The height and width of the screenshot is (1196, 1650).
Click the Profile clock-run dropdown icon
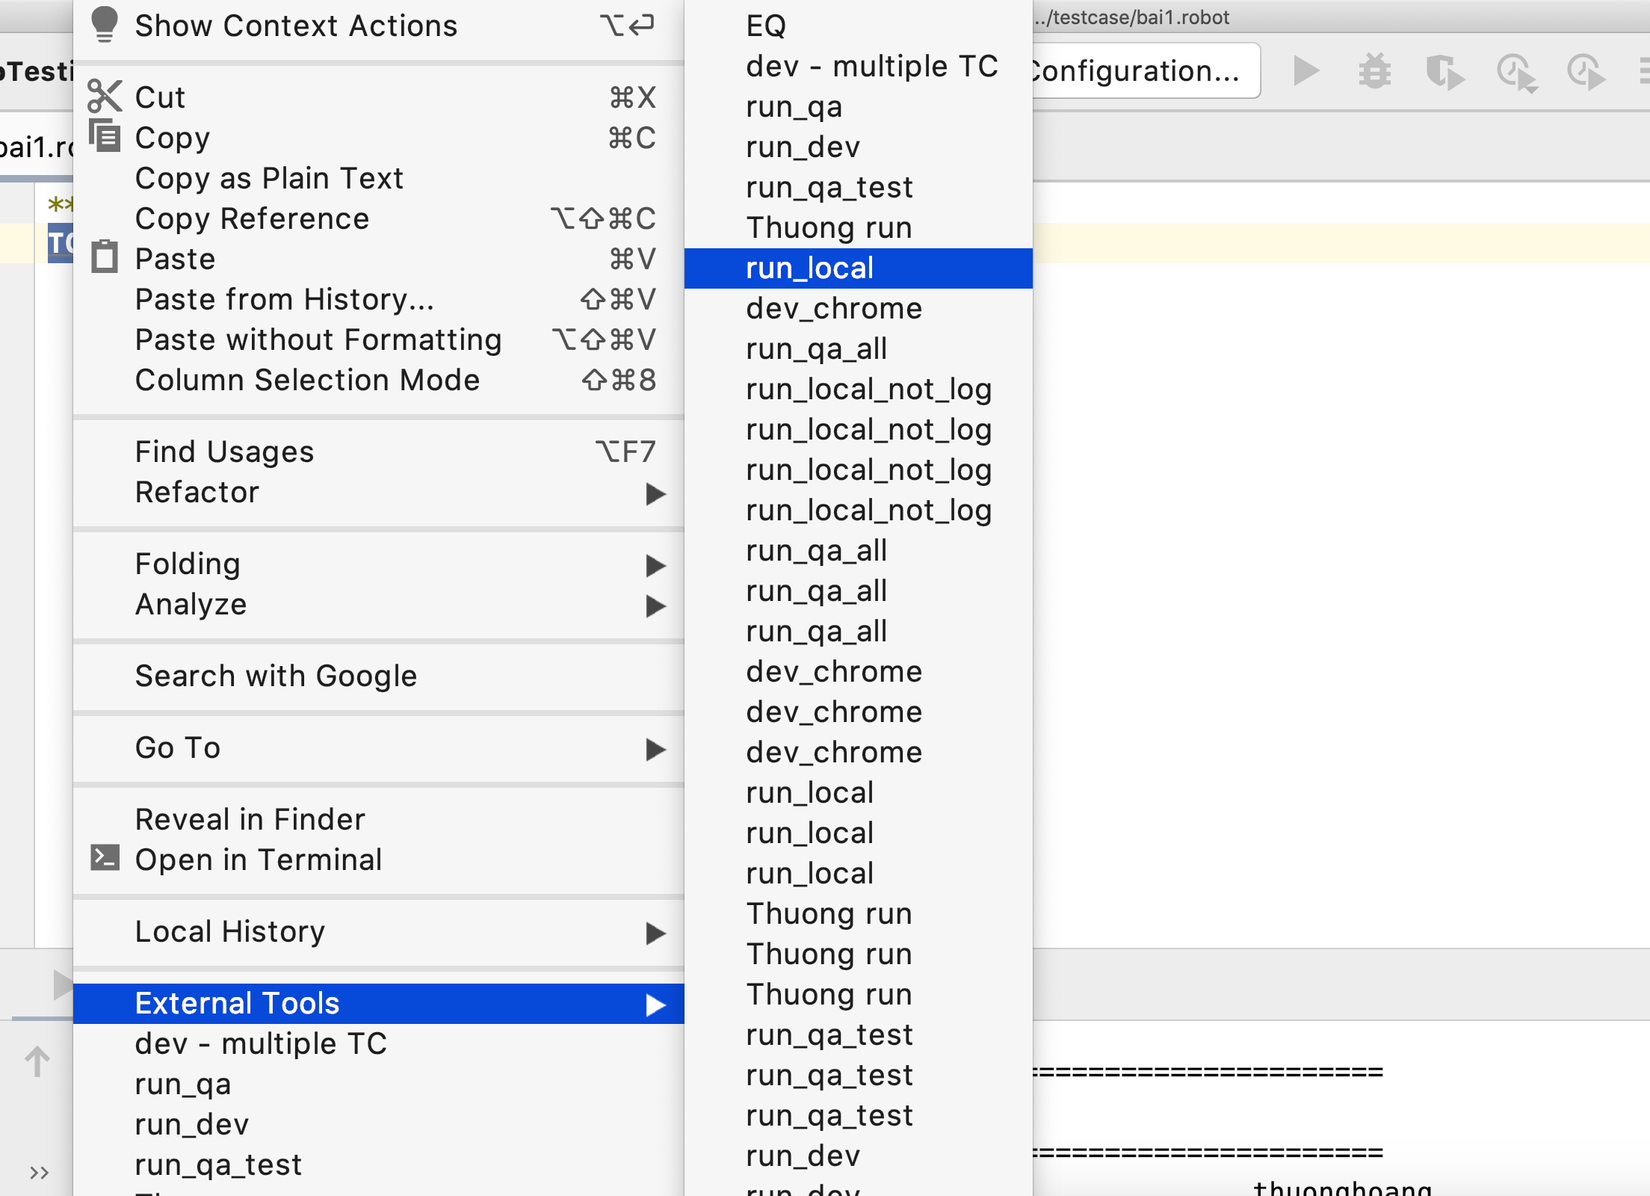pos(1516,72)
